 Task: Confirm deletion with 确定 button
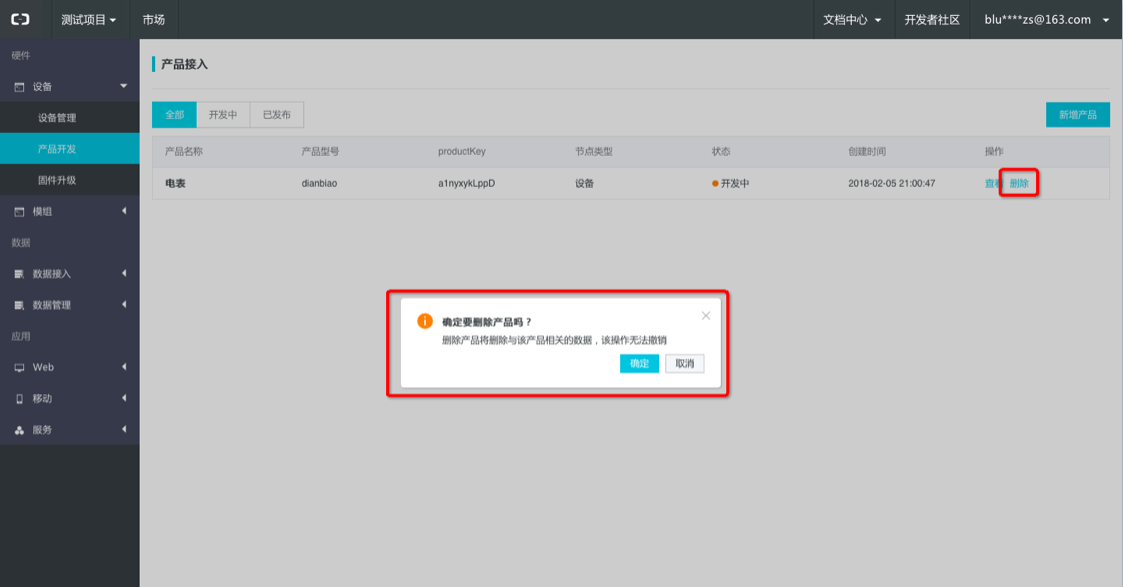639,364
